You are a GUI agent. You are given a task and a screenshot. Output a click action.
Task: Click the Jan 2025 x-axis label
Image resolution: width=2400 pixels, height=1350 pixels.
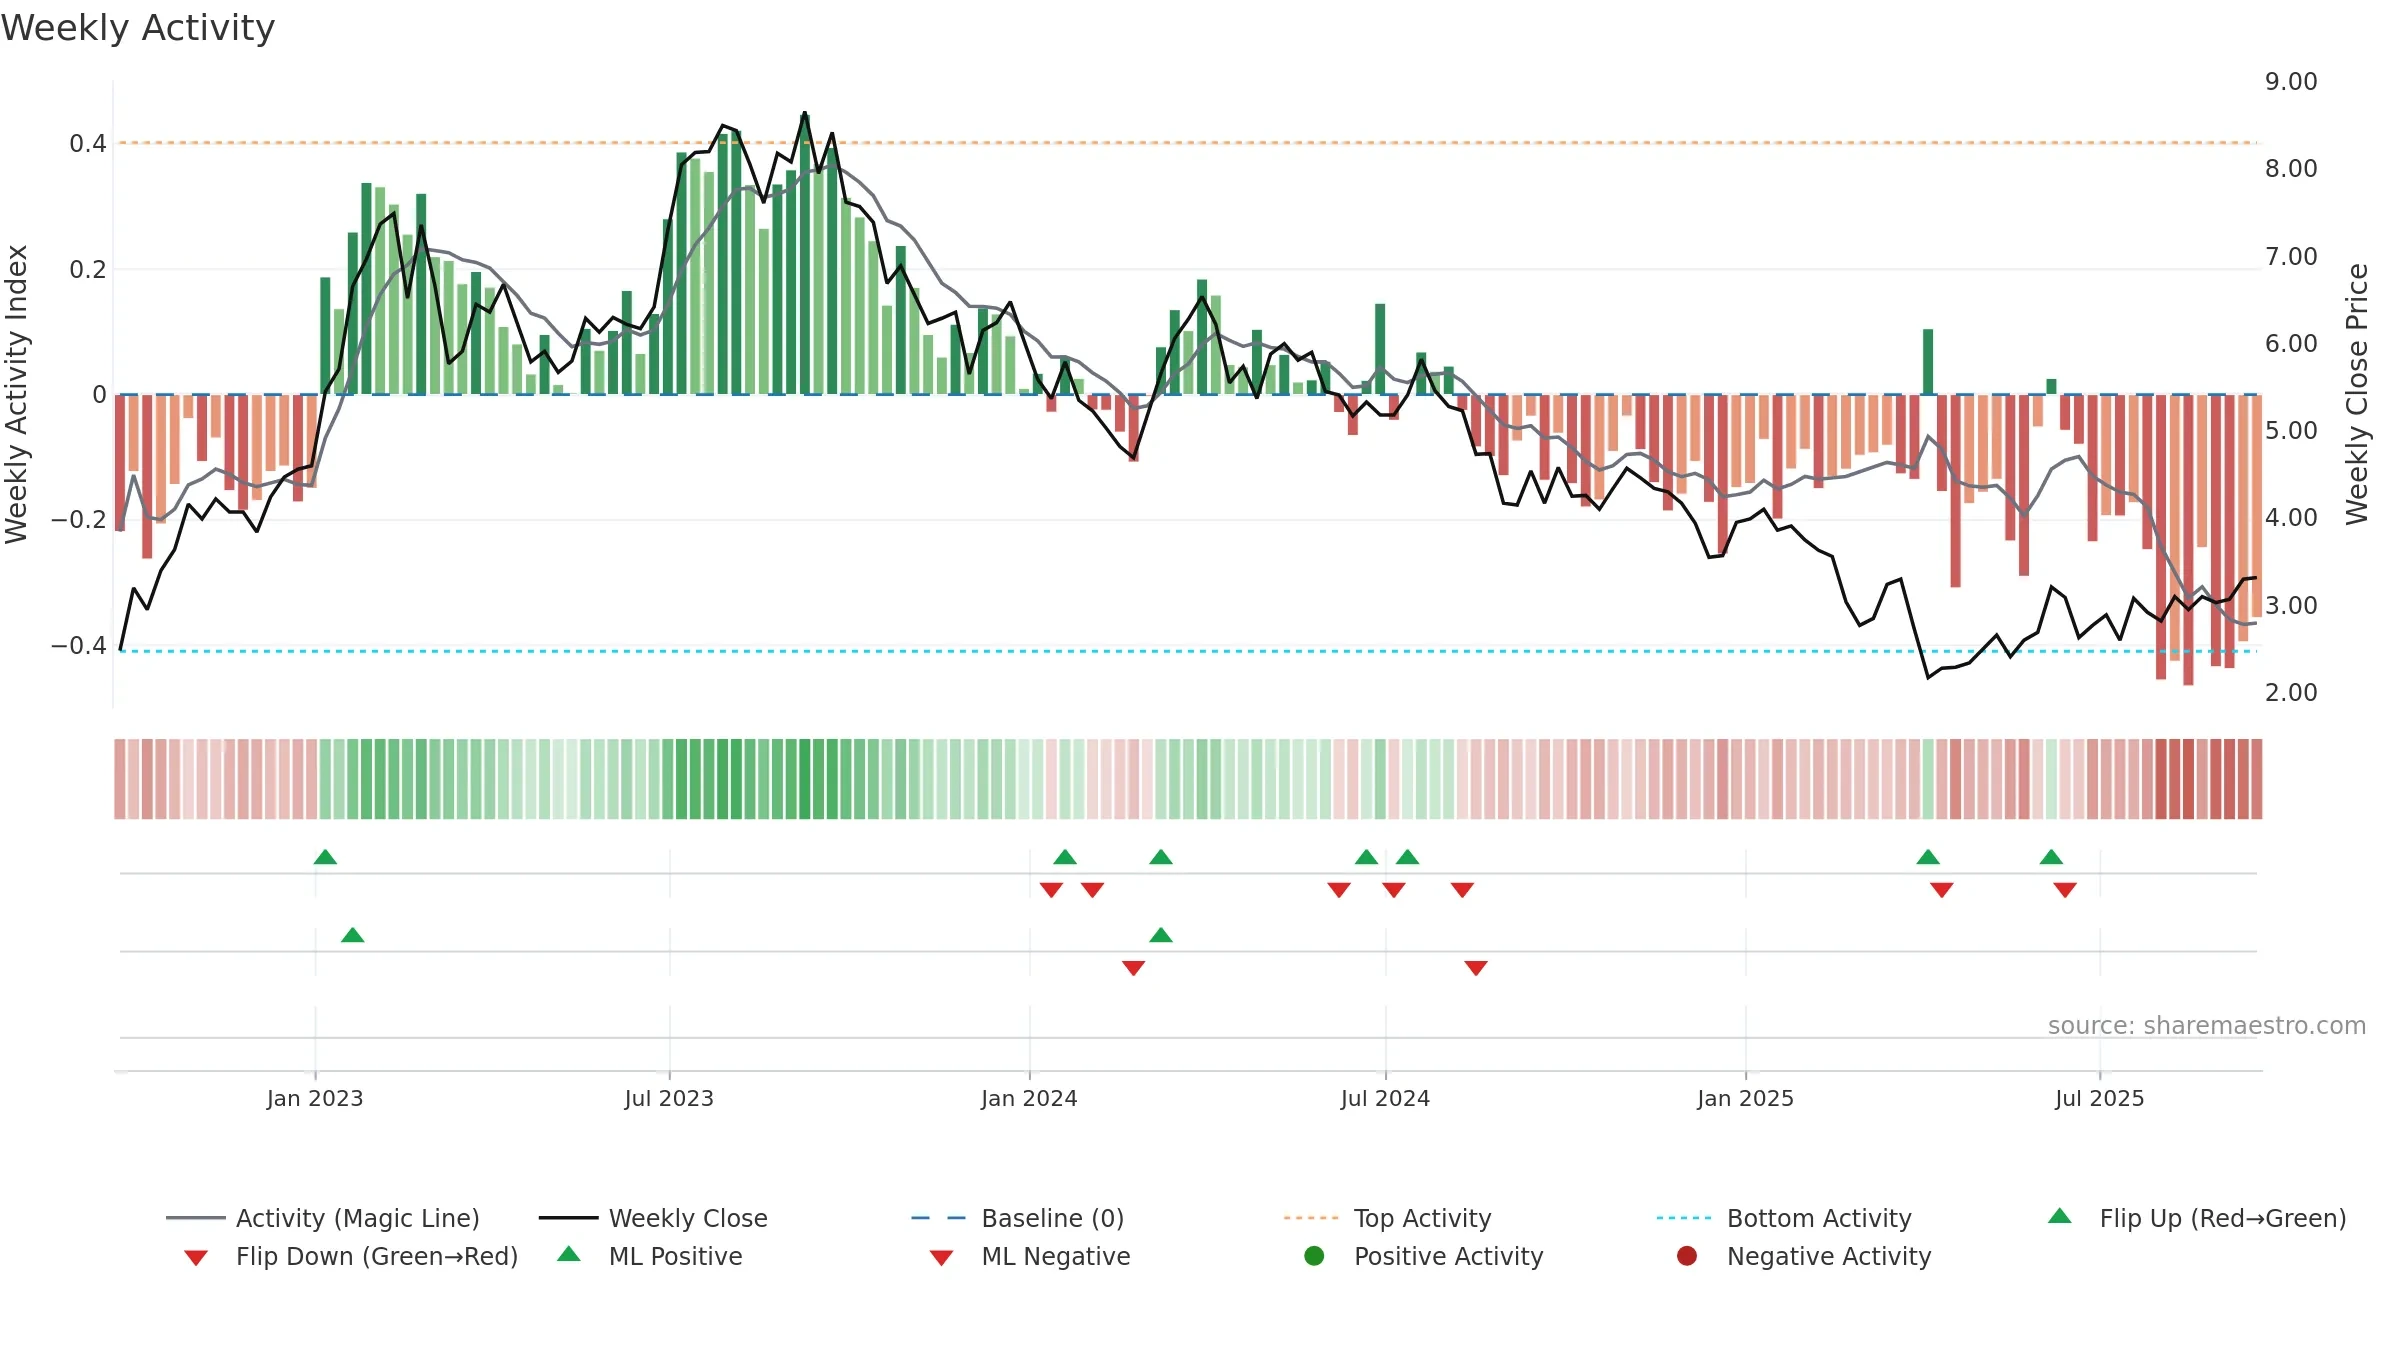pos(1745,1098)
